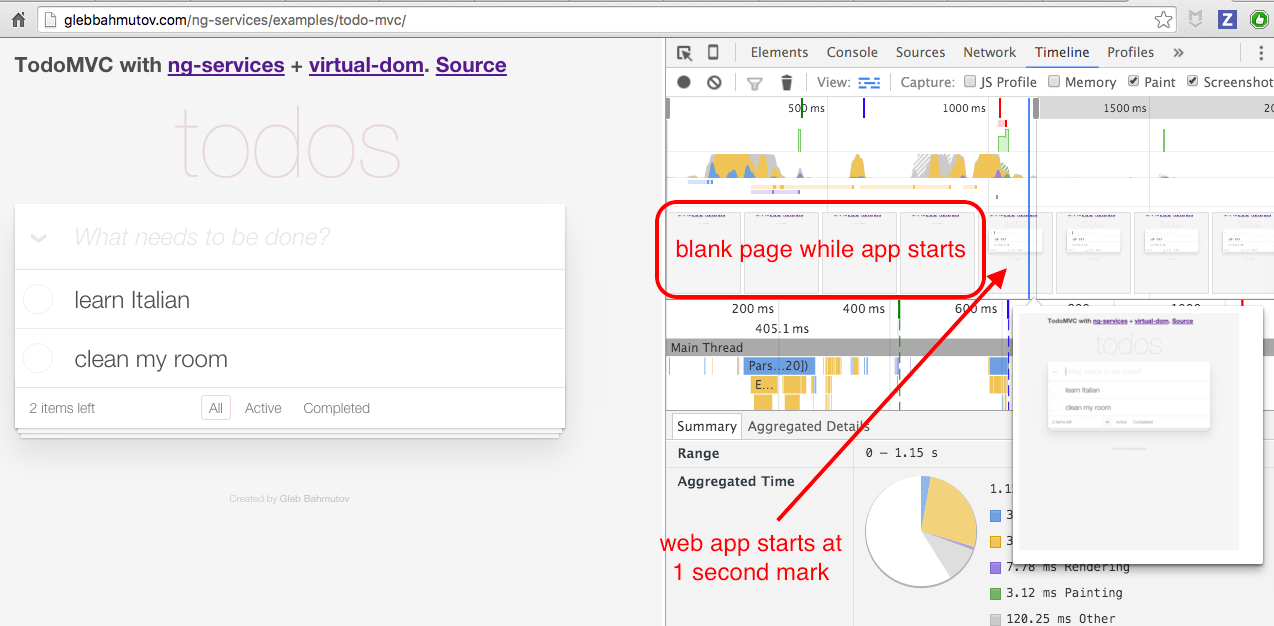Image resolution: width=1274 pixels, height=626 pixels.
Task: Activate the DevTools inspect element tool
Action: 684,53
